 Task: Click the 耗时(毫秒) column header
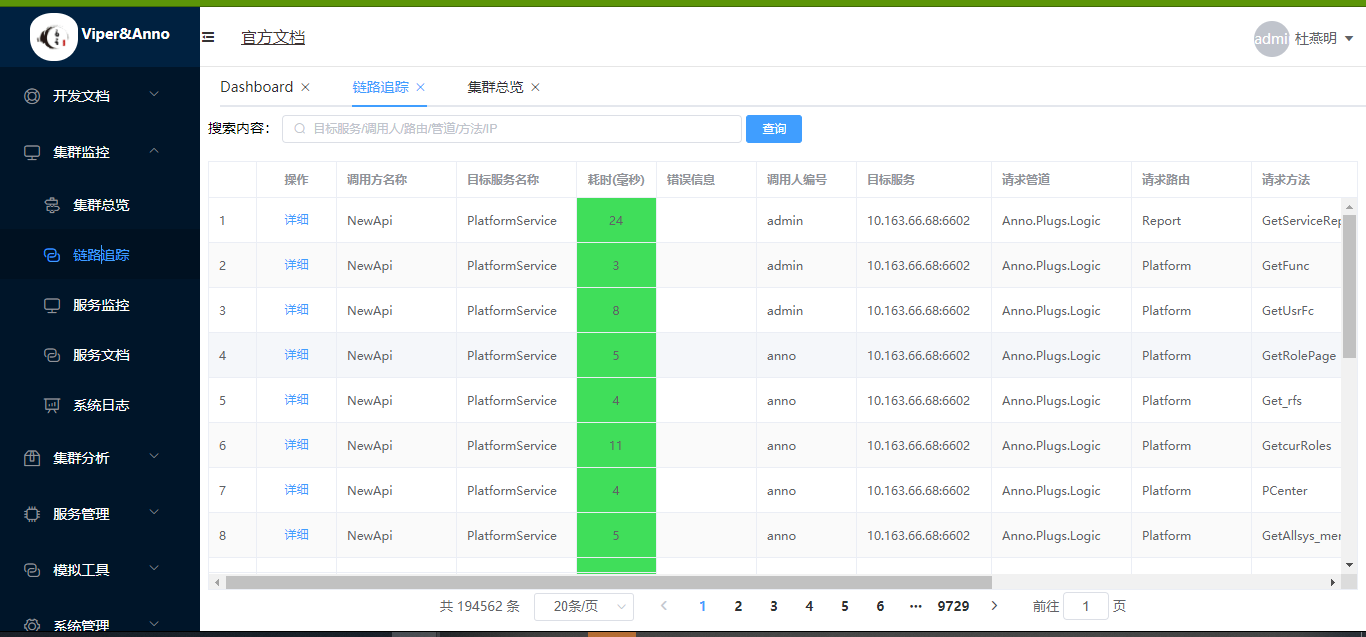616,180
